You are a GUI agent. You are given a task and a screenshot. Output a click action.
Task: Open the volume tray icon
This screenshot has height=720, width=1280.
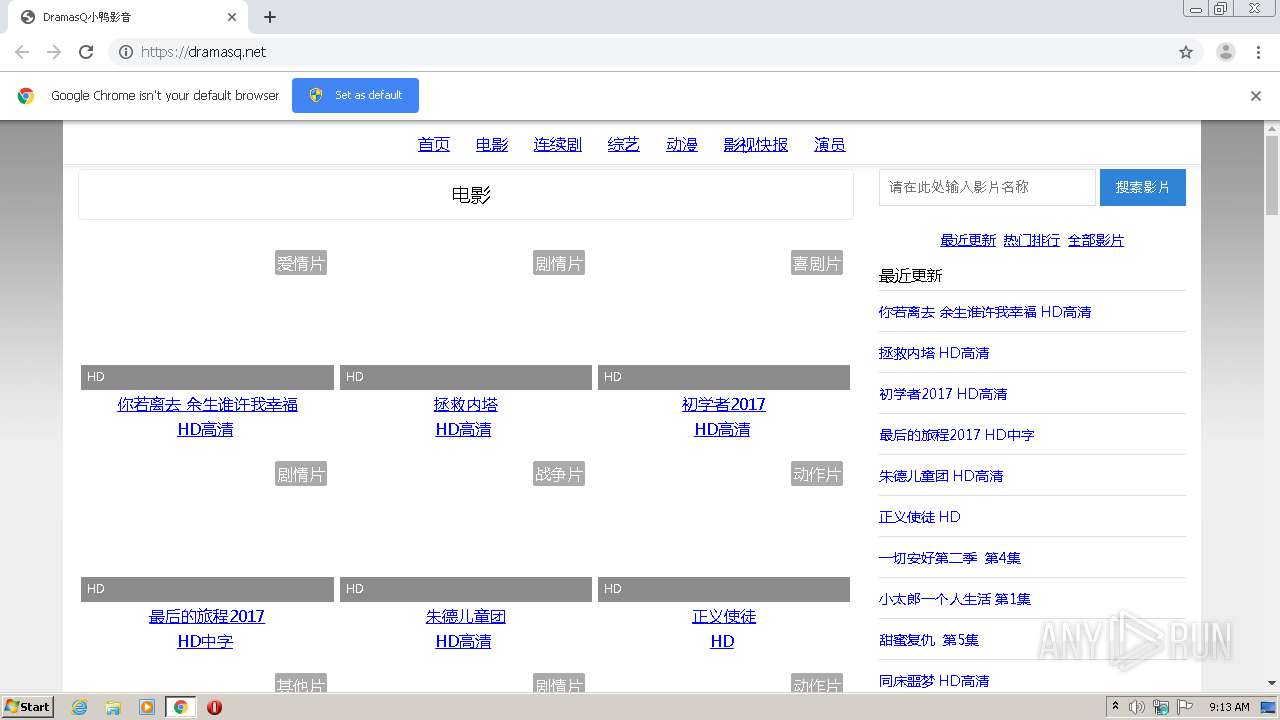pyautogui.click(x=1137, y=707)
